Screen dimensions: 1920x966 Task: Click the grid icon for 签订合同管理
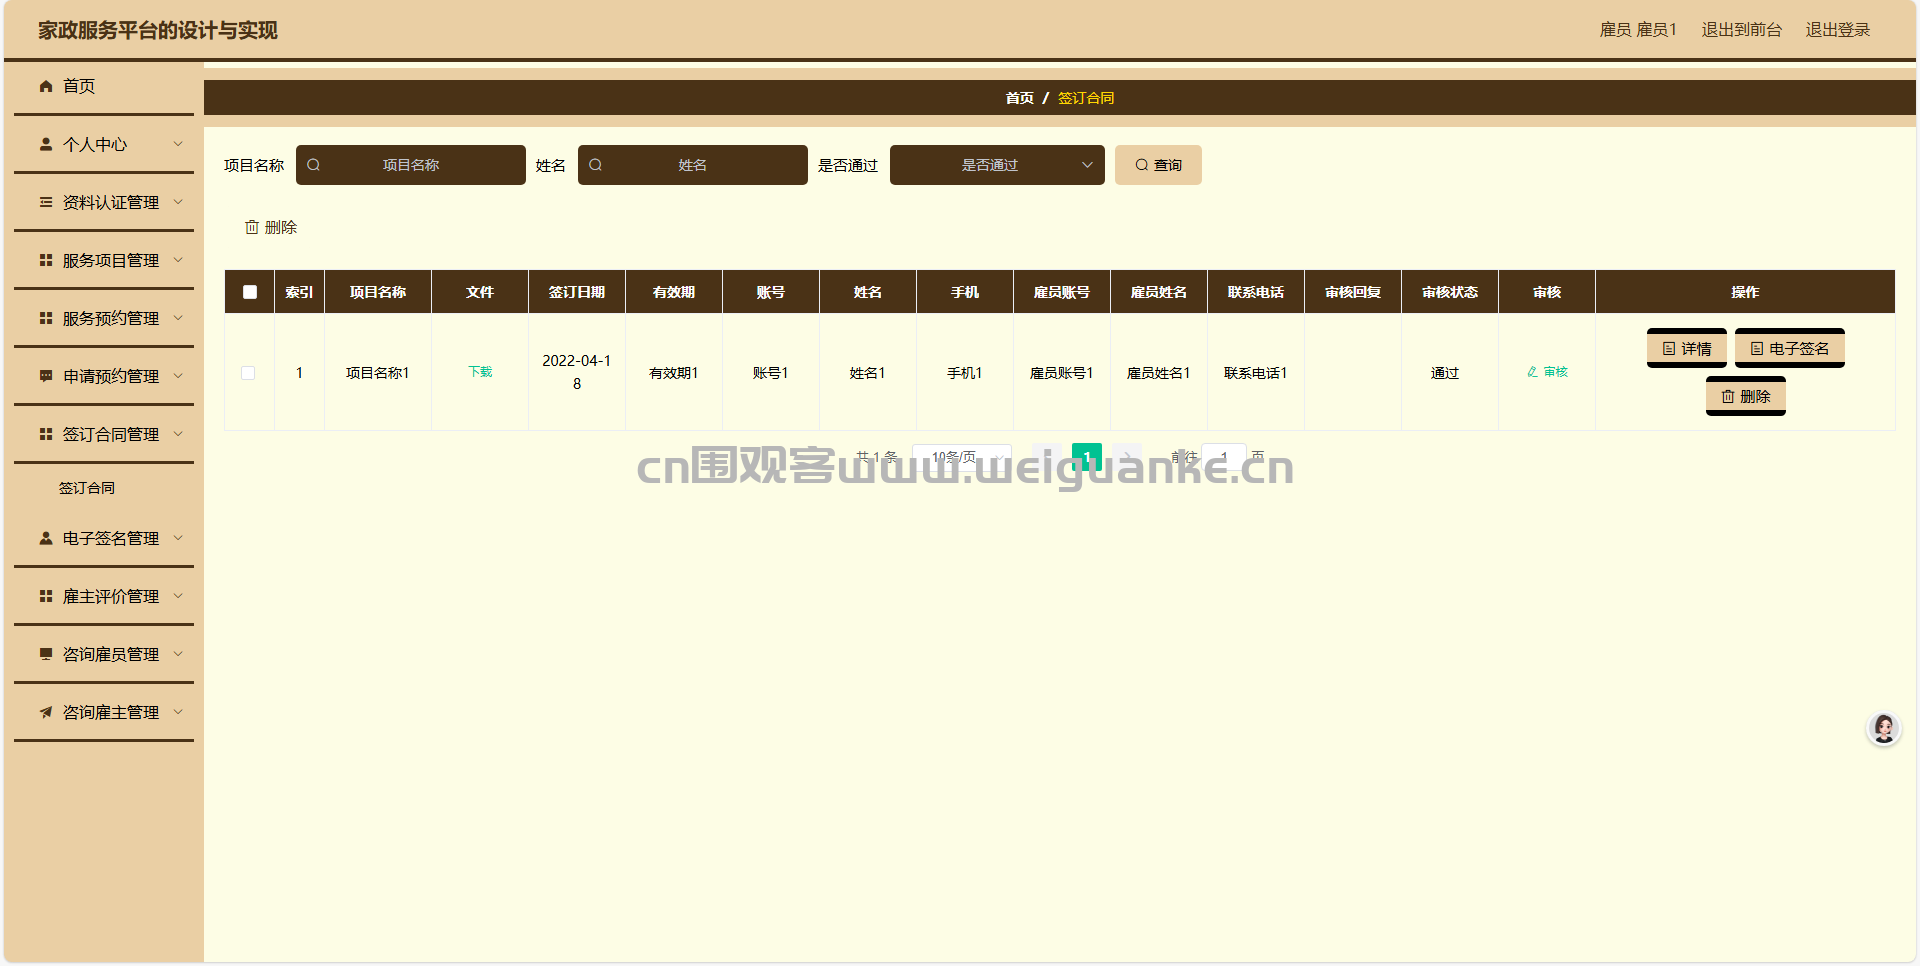[x=46, y=434]
